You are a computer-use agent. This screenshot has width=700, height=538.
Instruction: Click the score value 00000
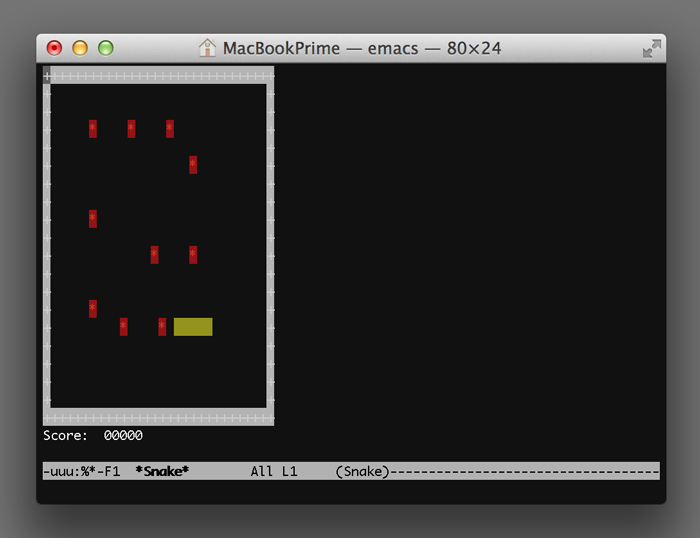pos(123,435)
